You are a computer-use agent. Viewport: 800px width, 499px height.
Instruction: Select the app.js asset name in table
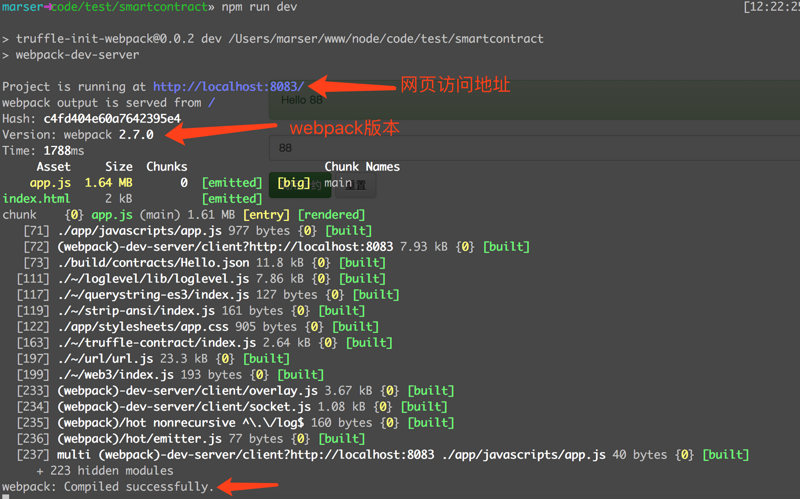click(x=50, y=183)
